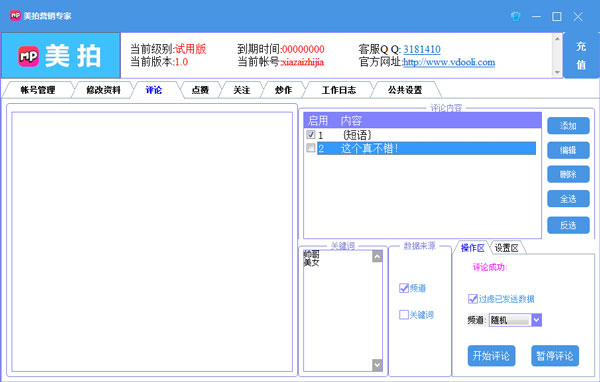Click info header scroll down arrow
The width and height of the screenshot is (600, 382).
tap(557, 72)
